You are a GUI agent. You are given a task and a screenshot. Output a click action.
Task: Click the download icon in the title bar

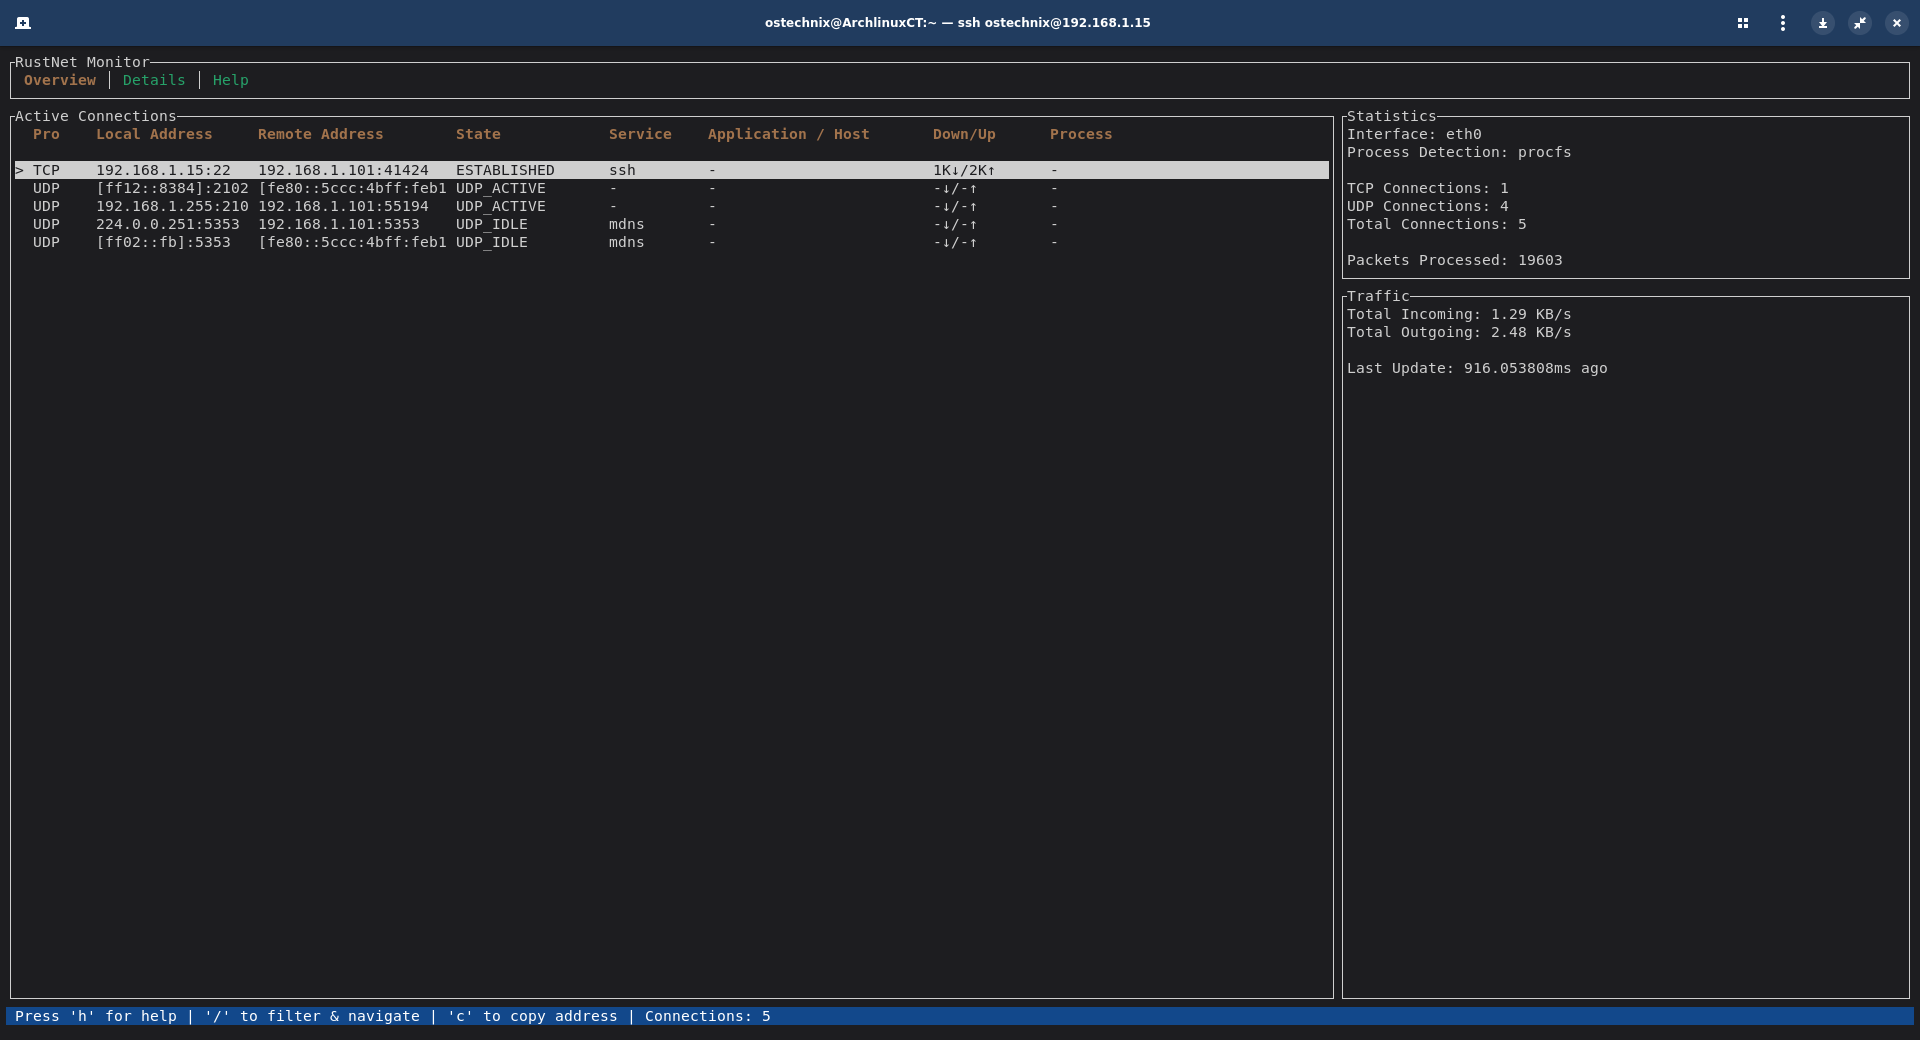point(1822,22)
